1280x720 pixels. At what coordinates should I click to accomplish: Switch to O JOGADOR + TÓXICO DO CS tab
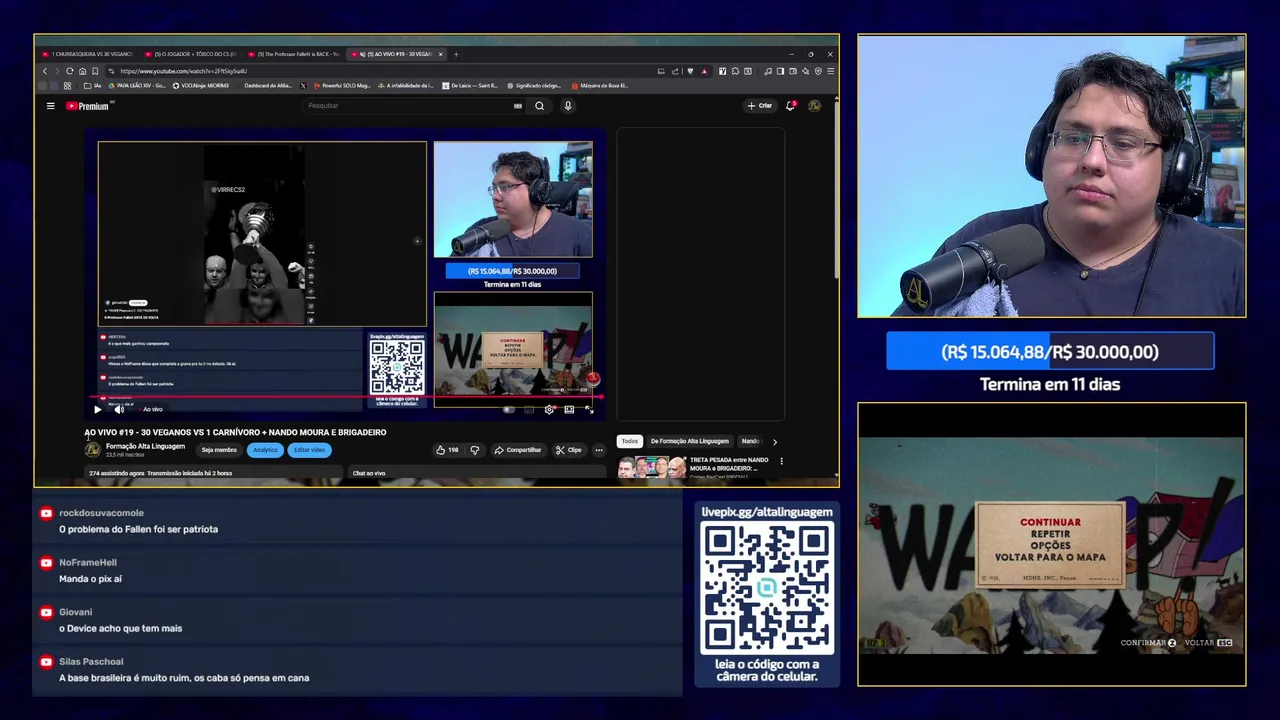190,54
